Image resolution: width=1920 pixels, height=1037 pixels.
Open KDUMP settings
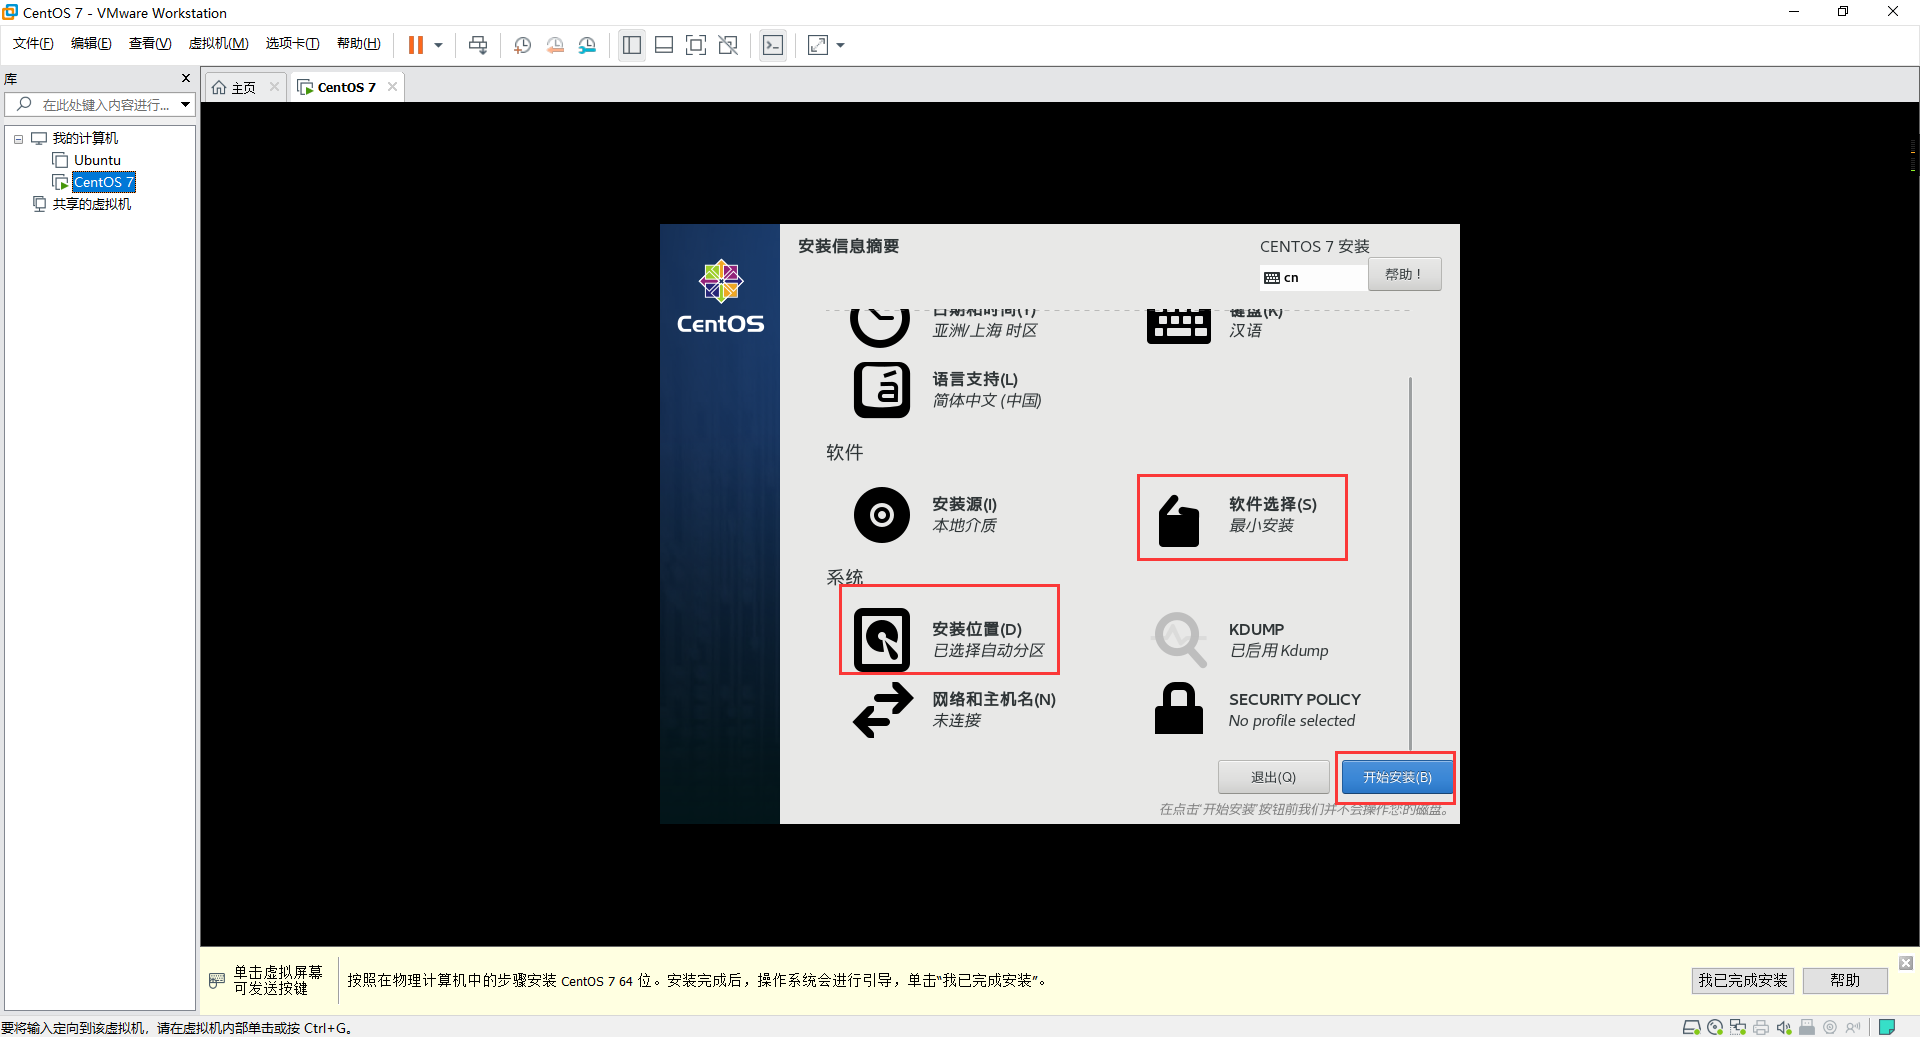(x=1241, y=639)
